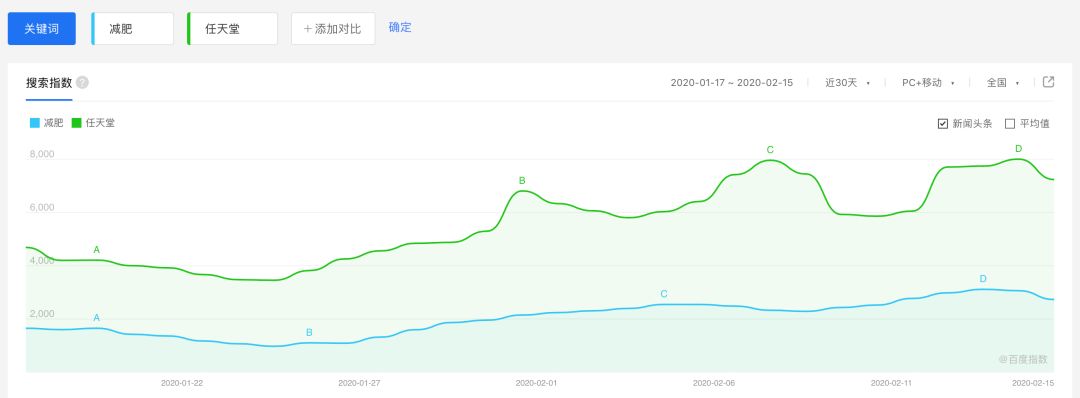Enable the 平均值 checkbox
This screenshot has height=398, width=1080.
point(1010,124)
